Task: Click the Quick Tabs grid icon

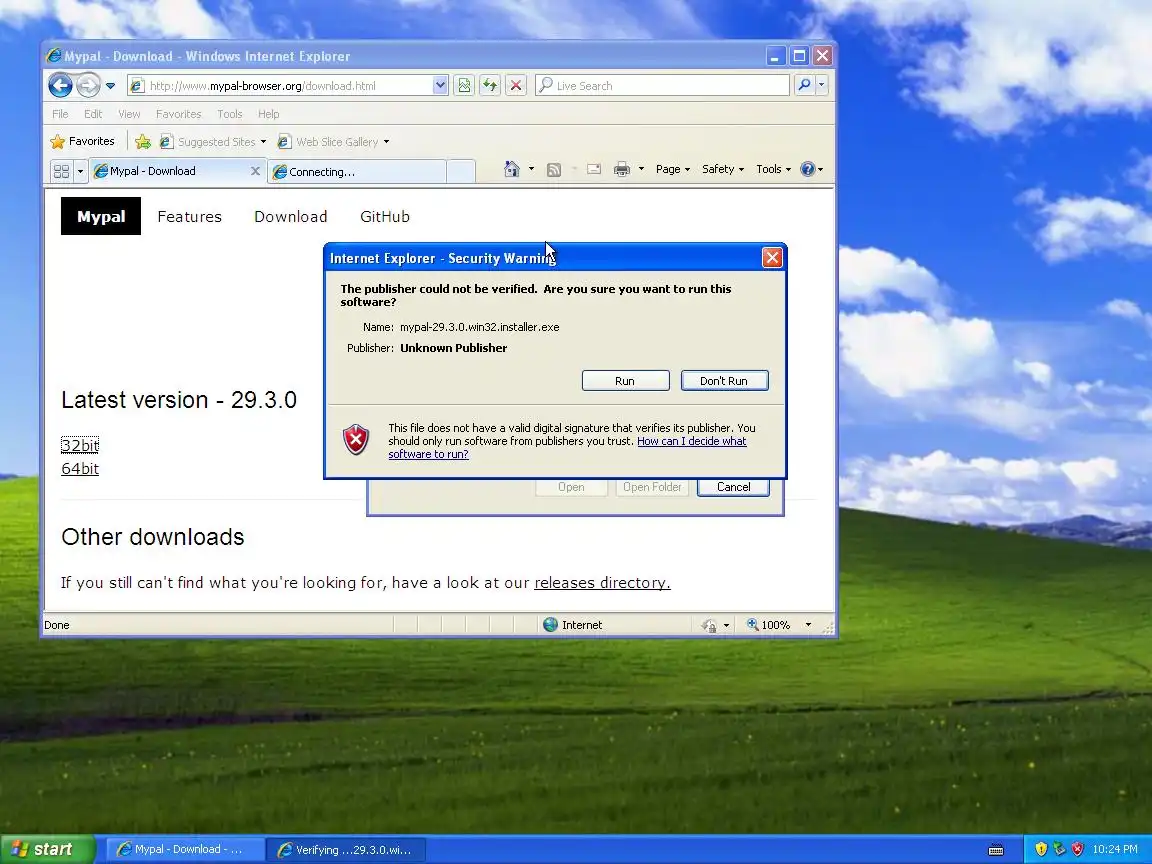Action: [x=62, y=171]
